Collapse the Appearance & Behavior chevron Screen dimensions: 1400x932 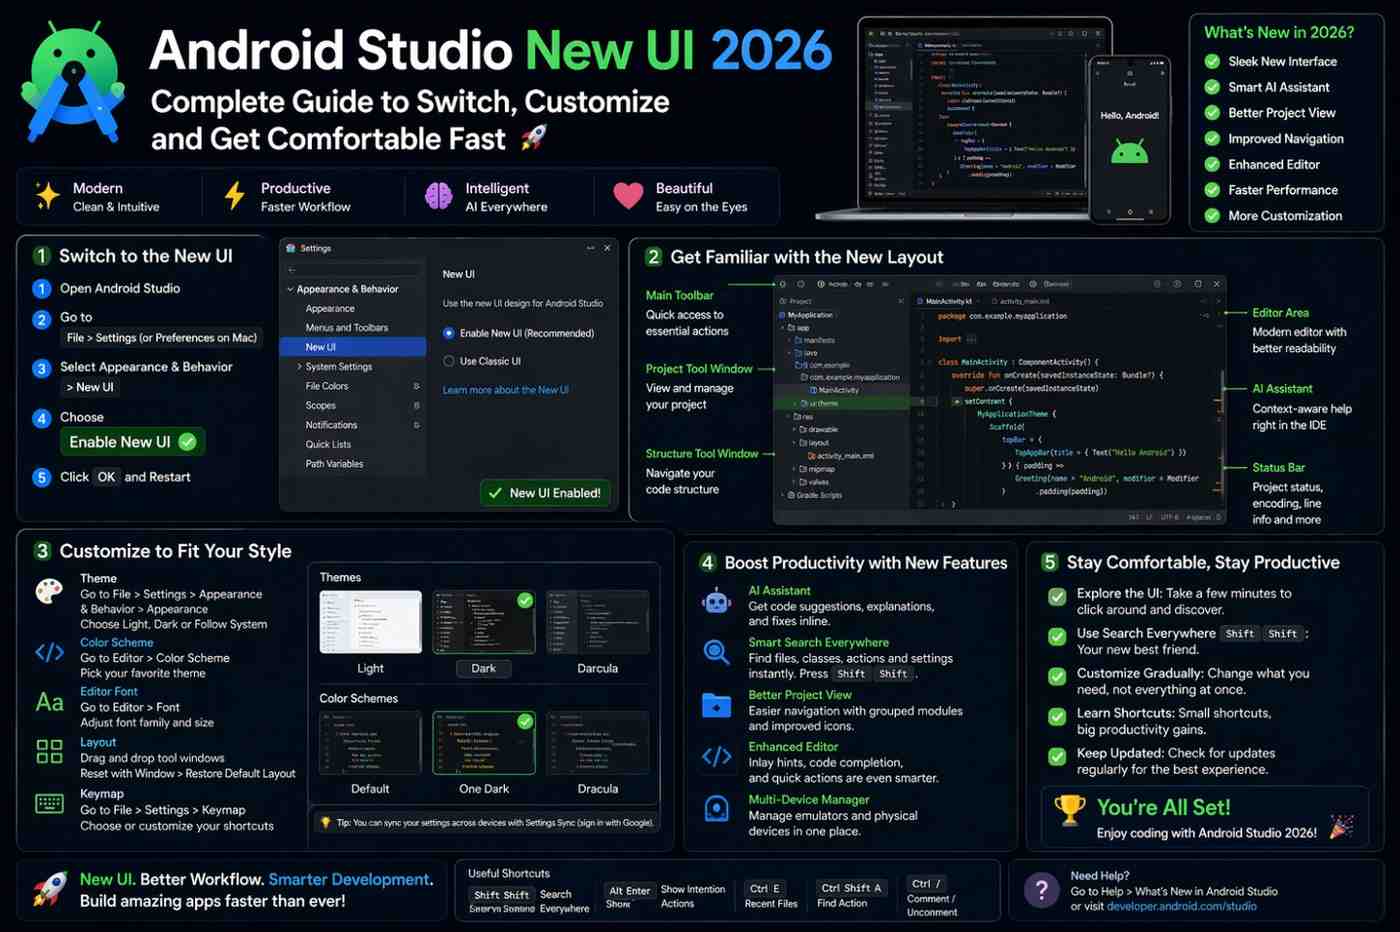(x=290, y=289)
